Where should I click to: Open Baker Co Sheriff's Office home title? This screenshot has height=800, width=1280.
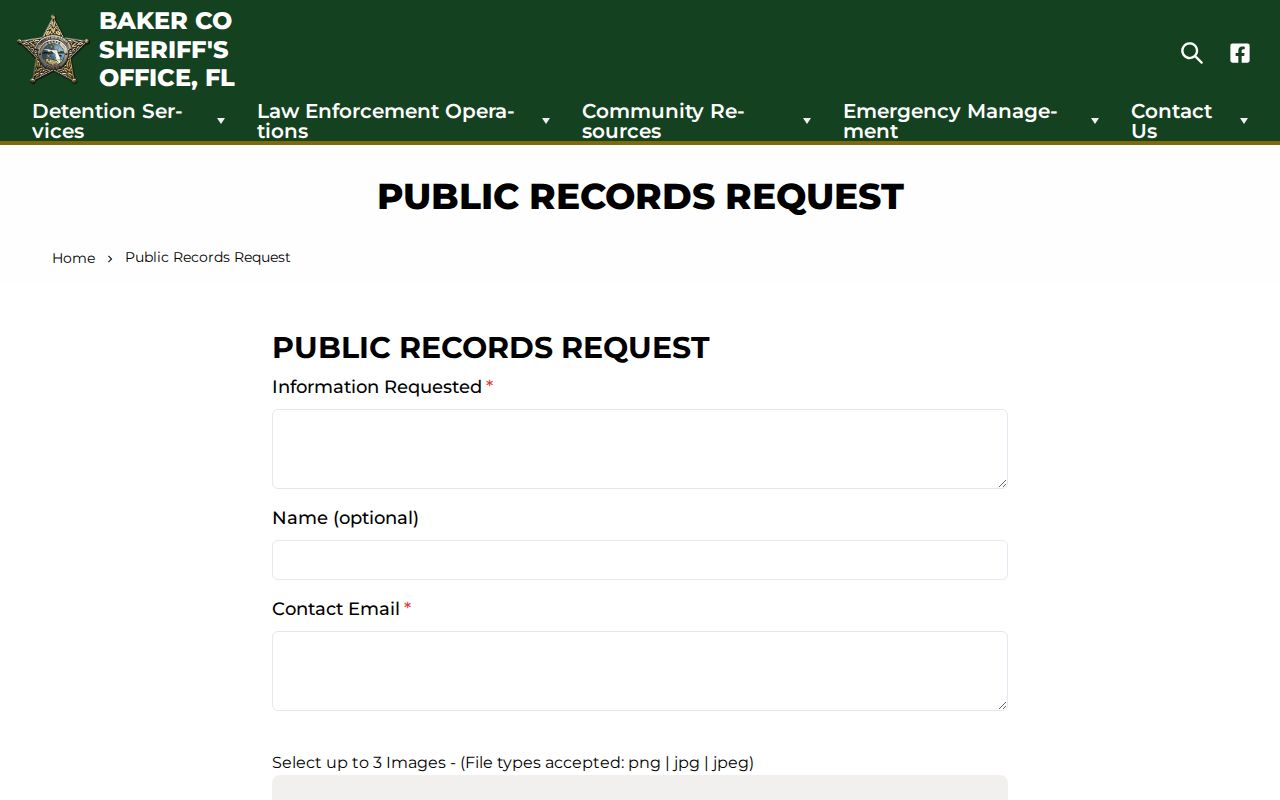coord(167,49)
